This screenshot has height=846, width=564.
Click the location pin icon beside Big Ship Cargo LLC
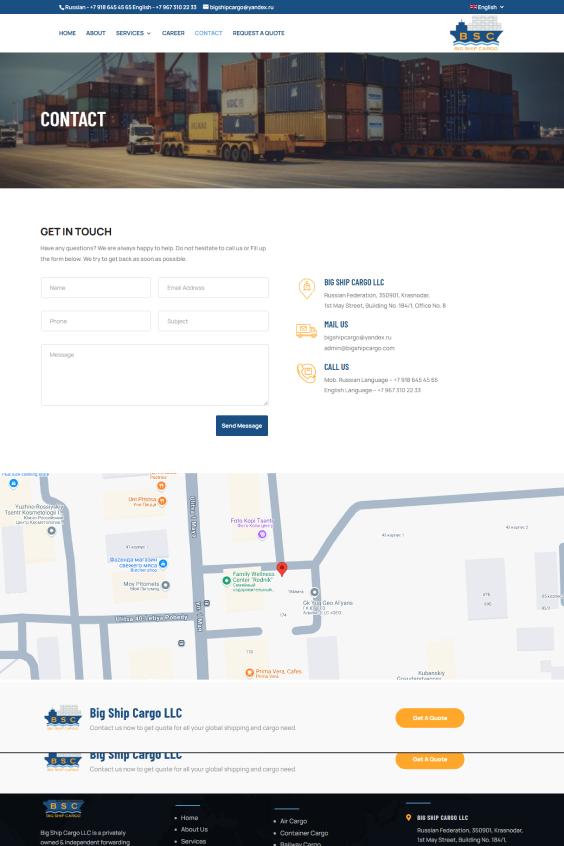coord(307,289)
